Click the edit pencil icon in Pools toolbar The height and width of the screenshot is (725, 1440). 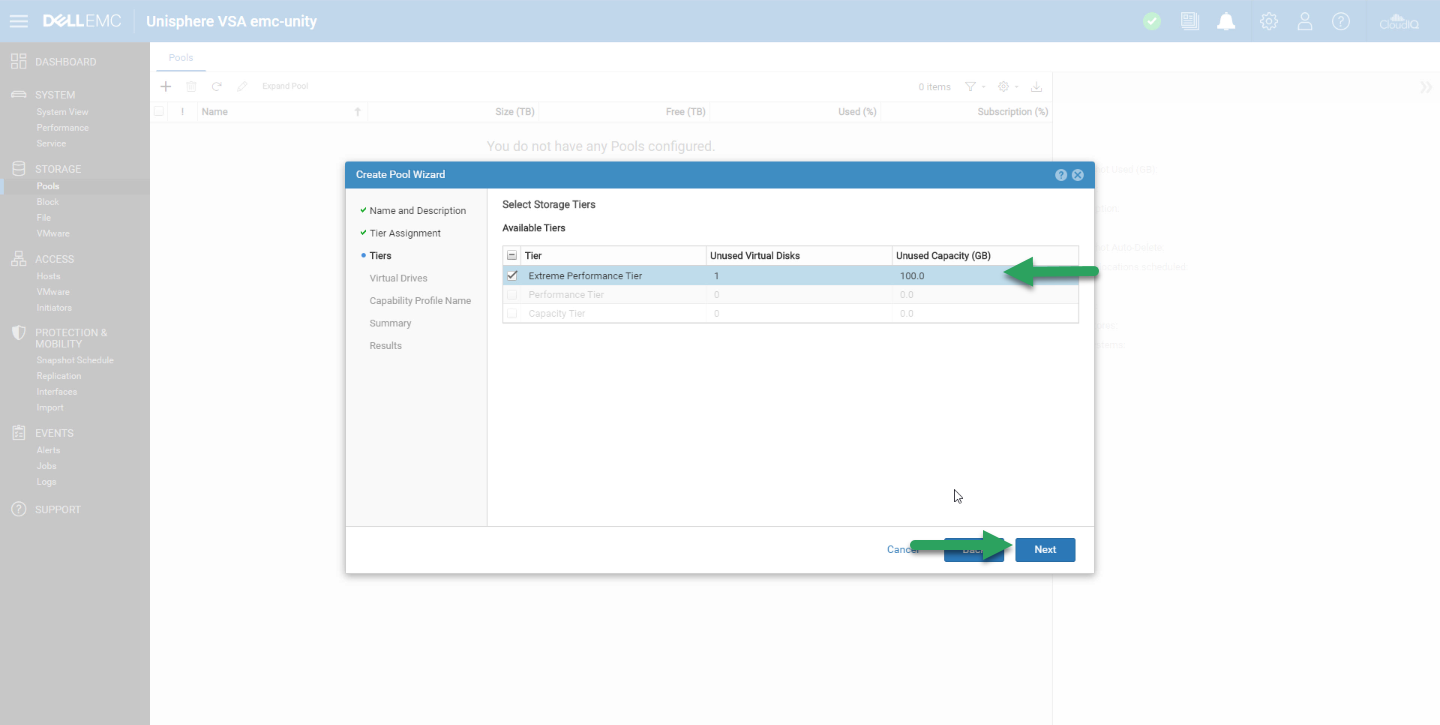[242, 87]
